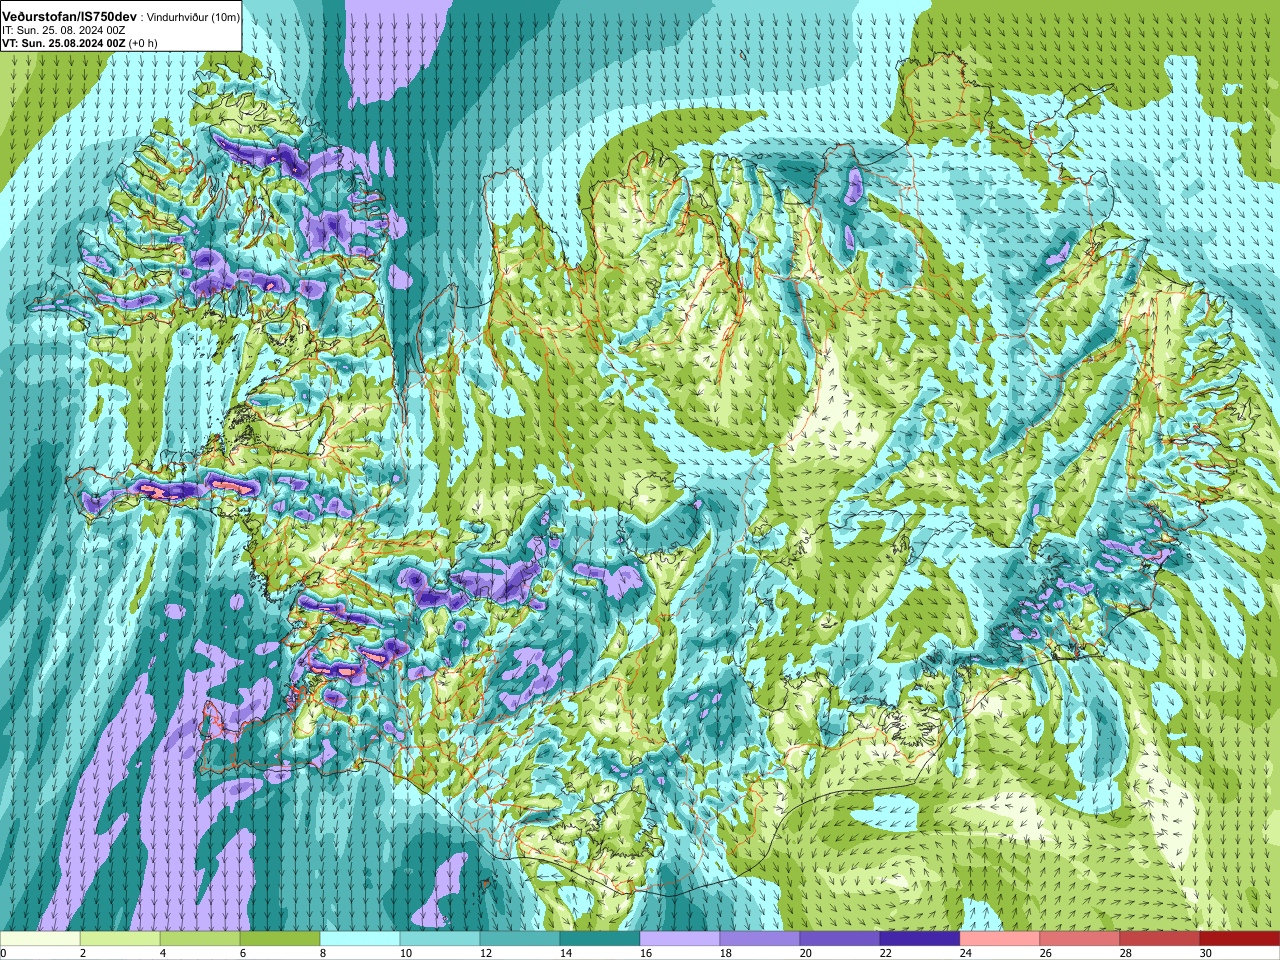The height and width of the screenshot is (960, 1280).
Task: Select the 18–20 medium purple legend swatch
Action: [760, 939]
